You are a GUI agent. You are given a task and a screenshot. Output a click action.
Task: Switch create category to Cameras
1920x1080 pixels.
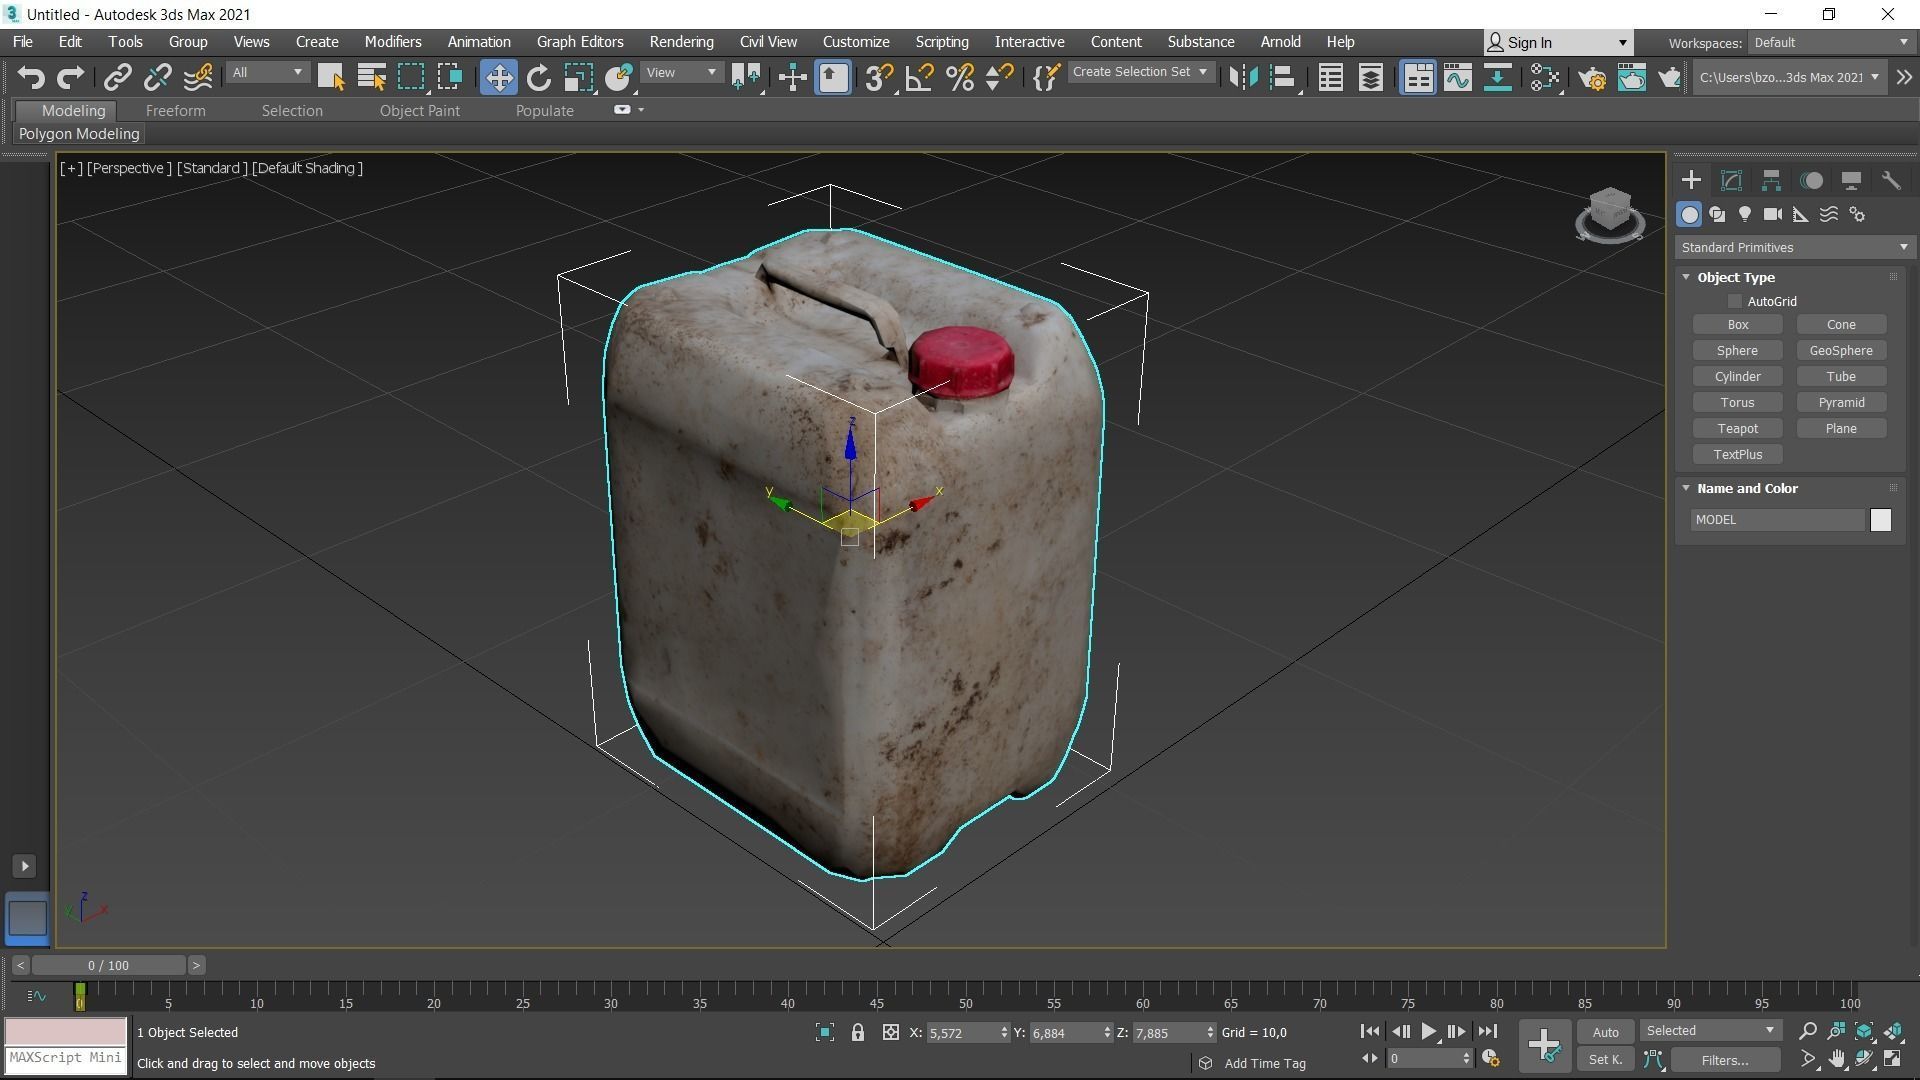point(1772,214)
